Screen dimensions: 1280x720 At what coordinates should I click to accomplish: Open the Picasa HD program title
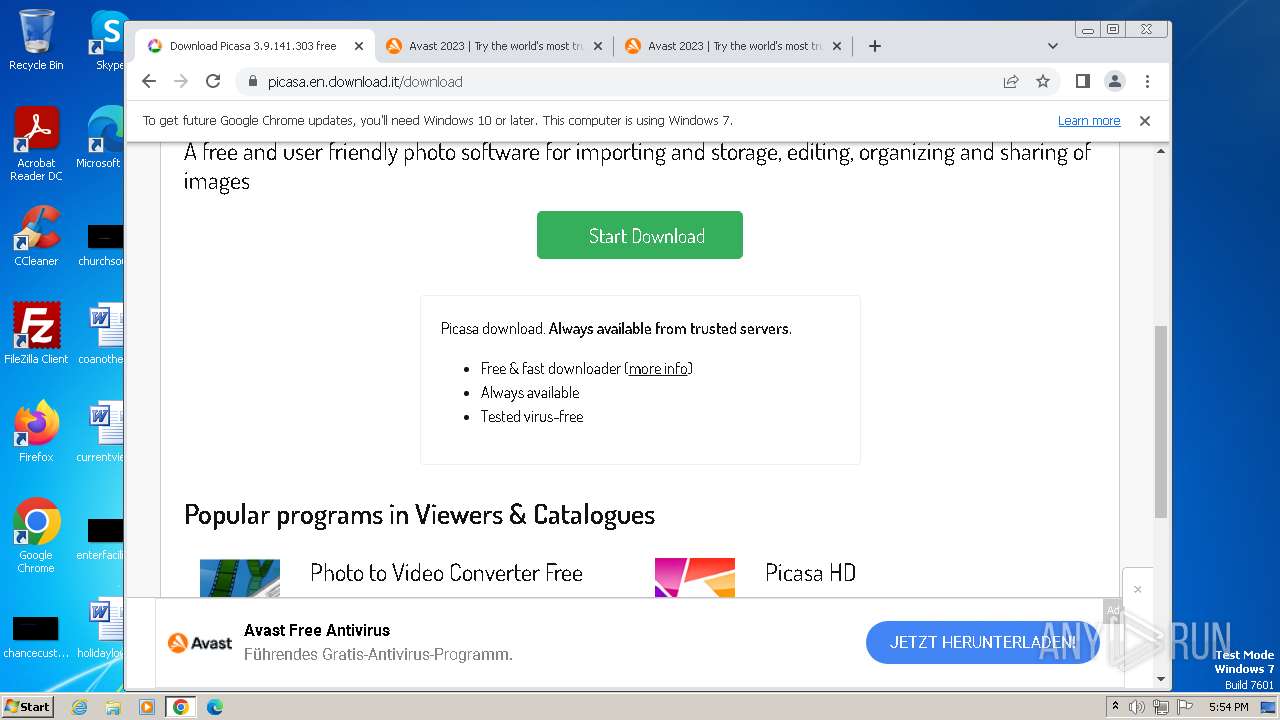810,573
